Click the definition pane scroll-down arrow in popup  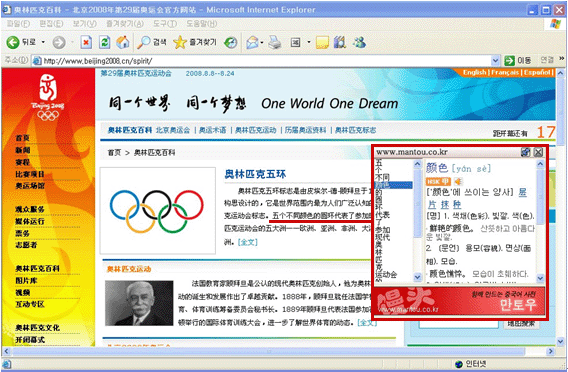(x=540, y=278)
